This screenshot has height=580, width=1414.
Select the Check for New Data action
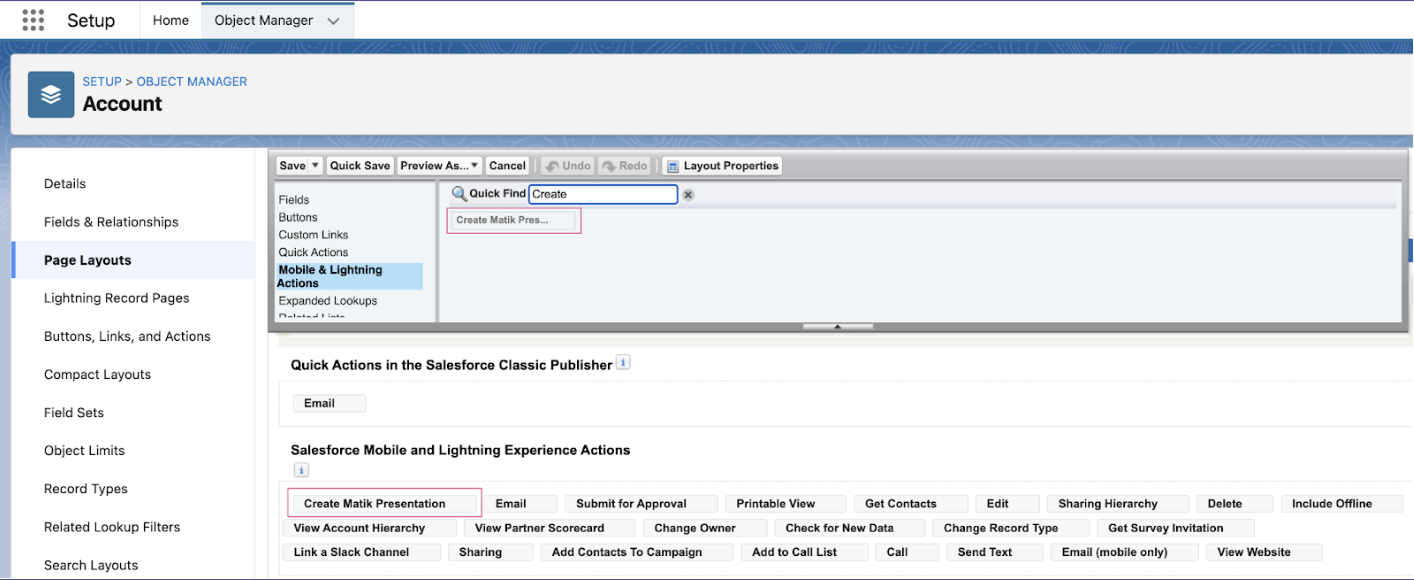850,528
